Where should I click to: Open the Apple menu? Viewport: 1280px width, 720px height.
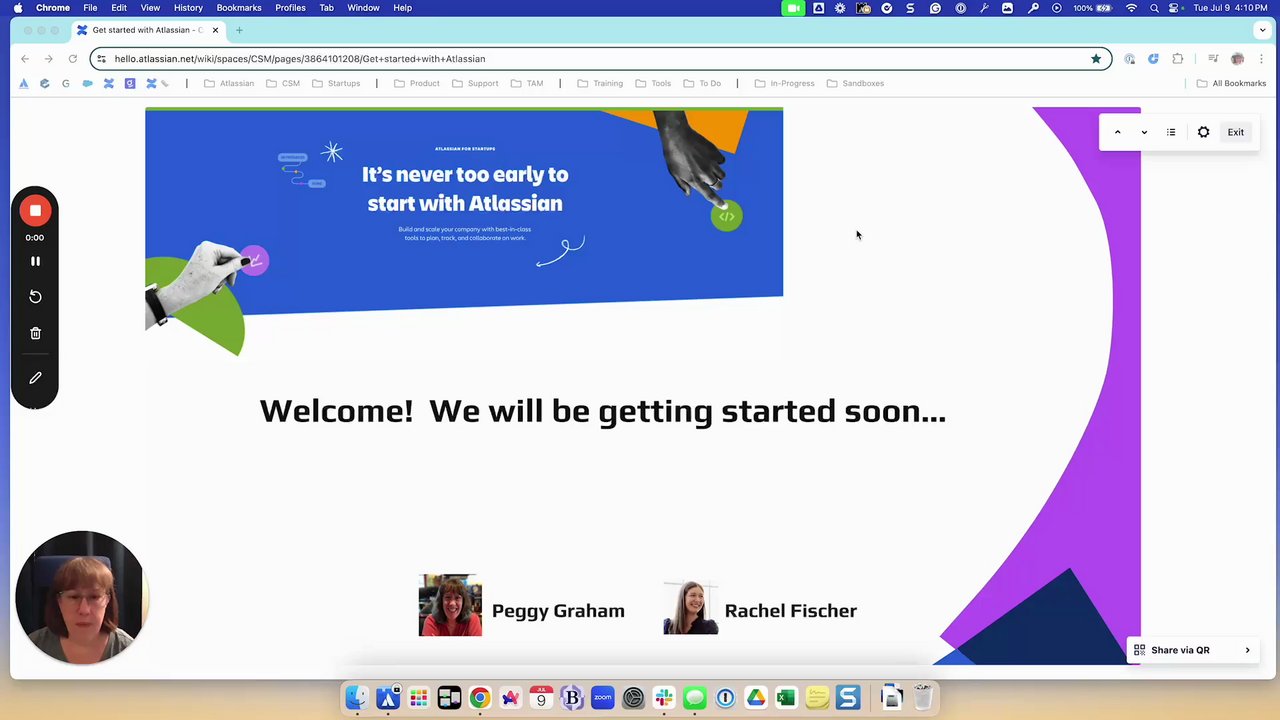click(18, 8)
